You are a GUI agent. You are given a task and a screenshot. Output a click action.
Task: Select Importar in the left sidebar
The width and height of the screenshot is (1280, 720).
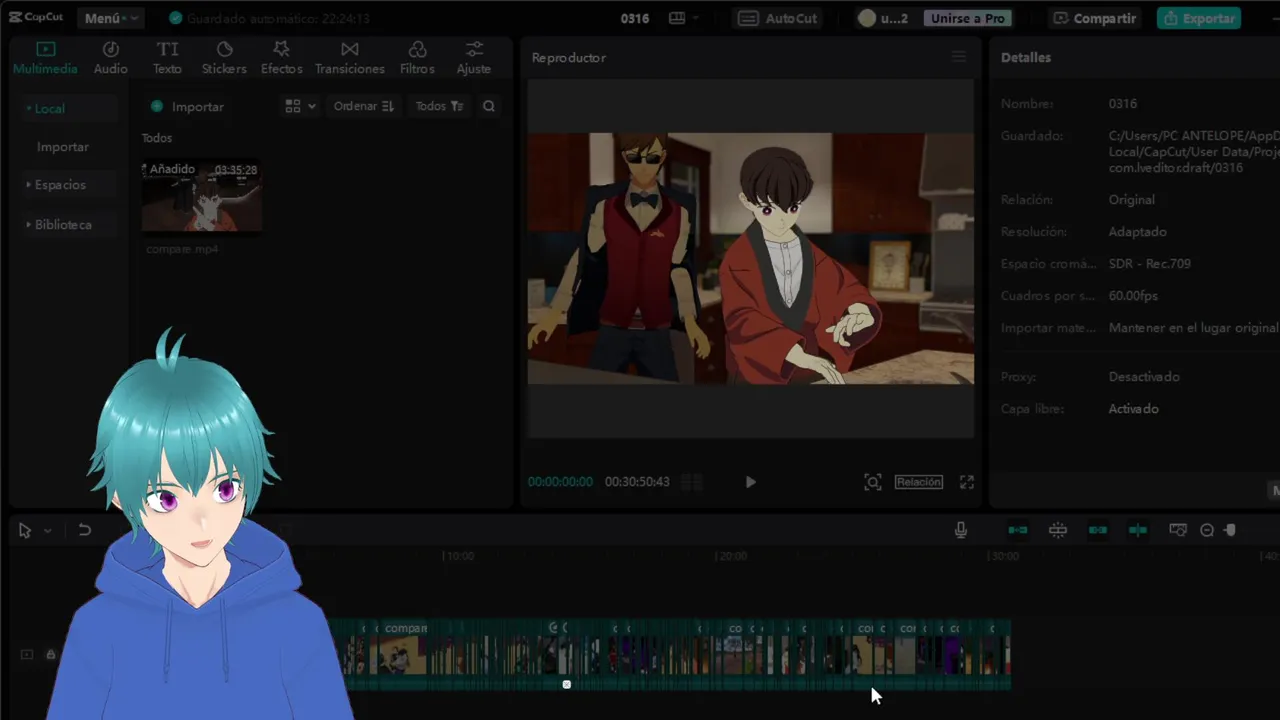pyautogui.click(x=63, y=147)
